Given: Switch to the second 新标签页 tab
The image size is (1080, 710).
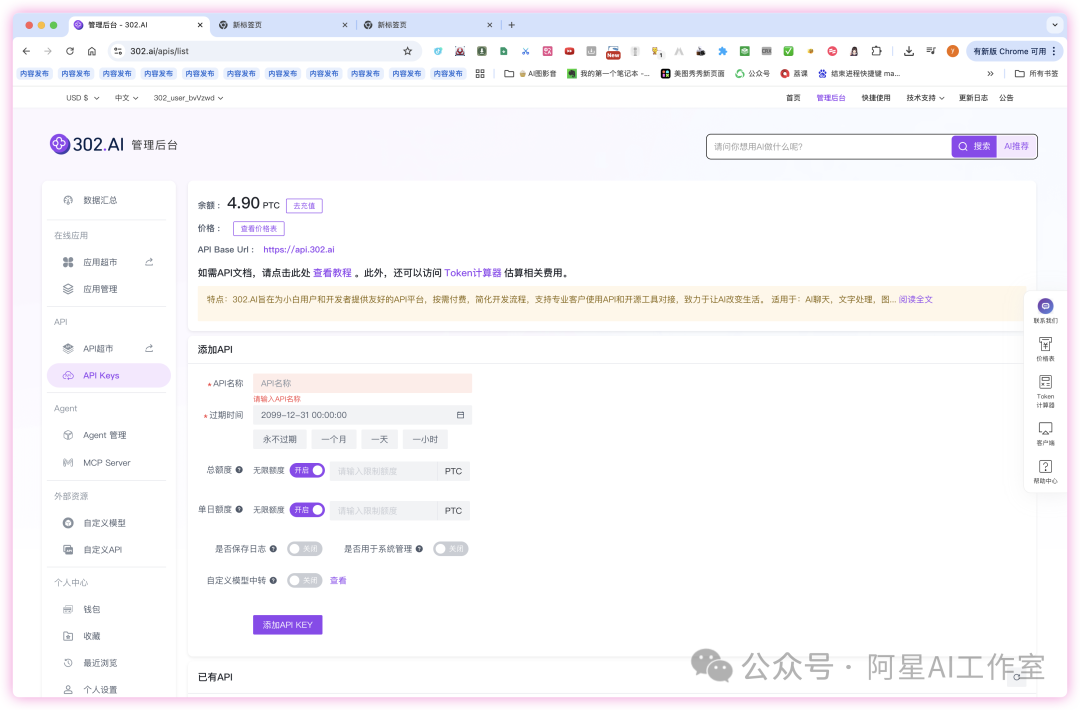Looking at the screenshot, I should (x=427, y=25).
